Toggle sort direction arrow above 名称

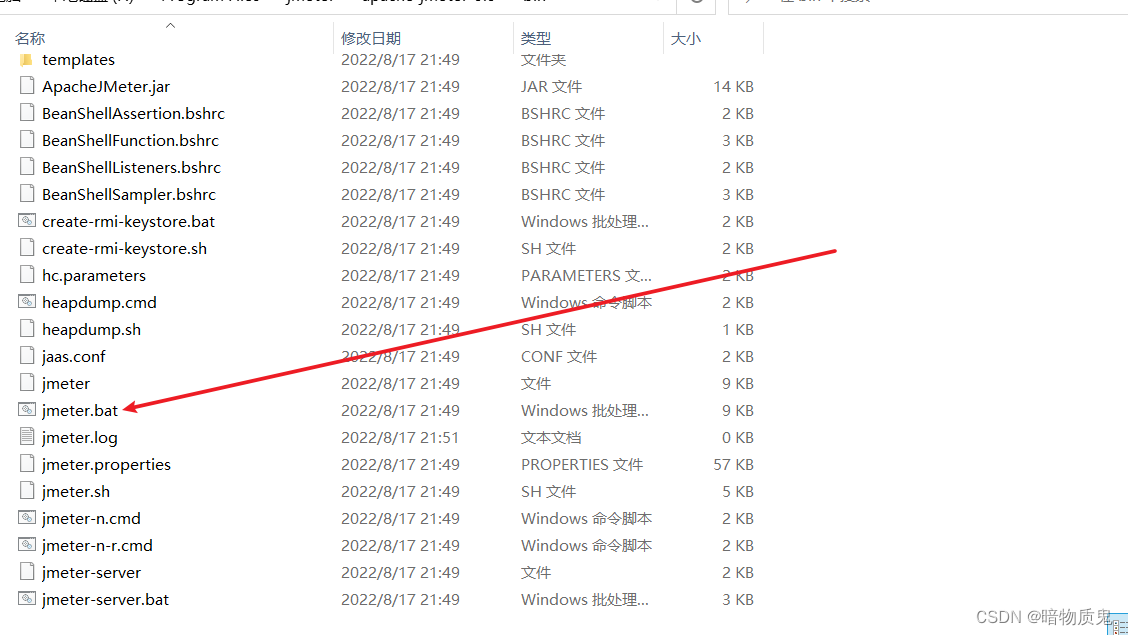[x=170, y=25]
